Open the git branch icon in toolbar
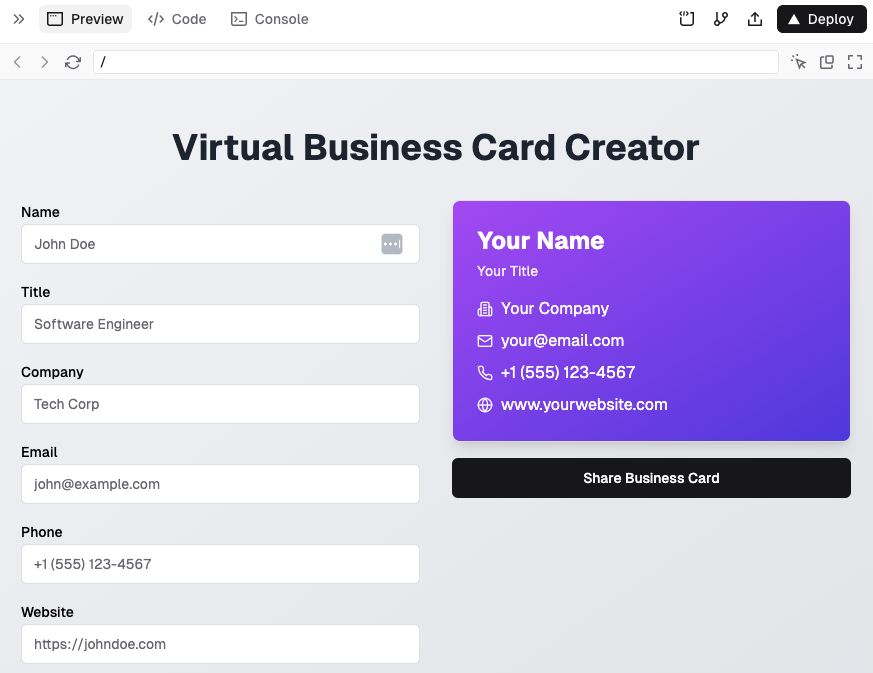The image size is (873, 673). point(720,19)
